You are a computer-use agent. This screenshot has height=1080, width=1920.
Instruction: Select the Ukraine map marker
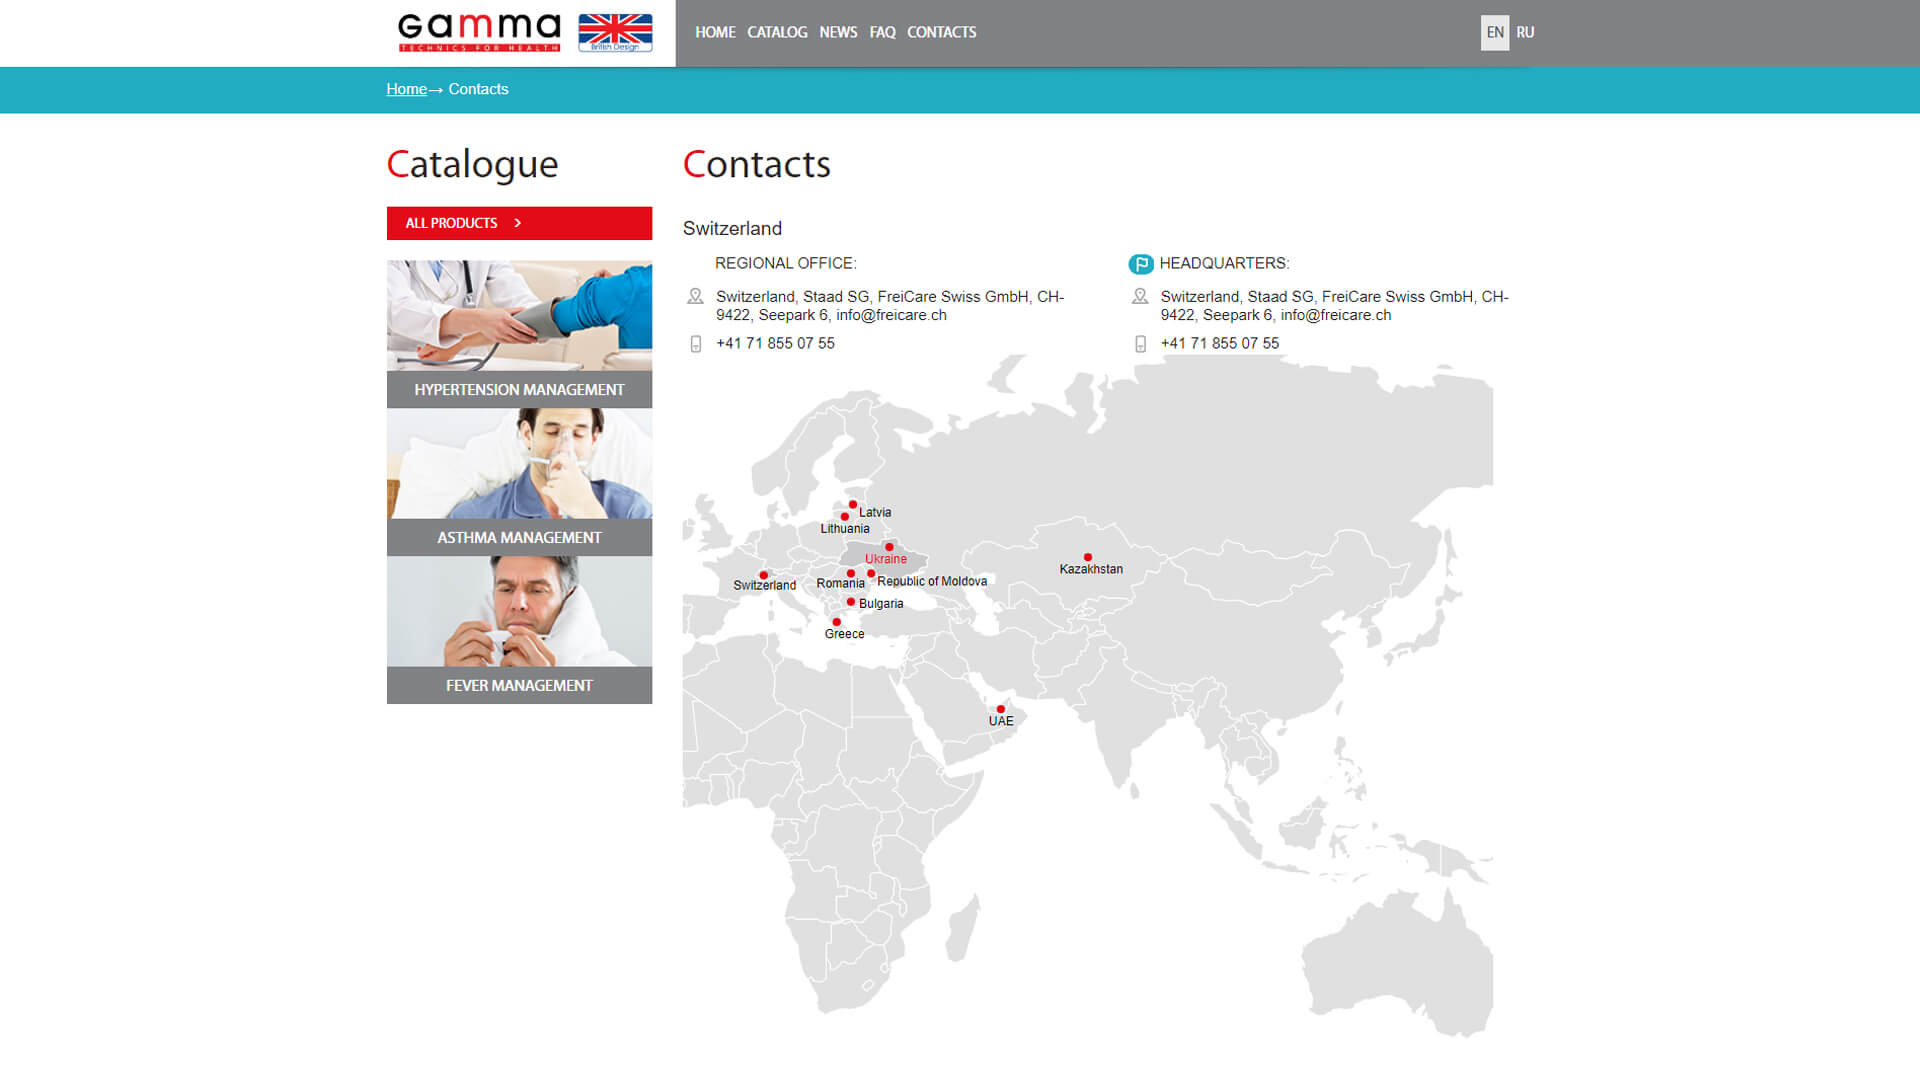coord(889,547)
